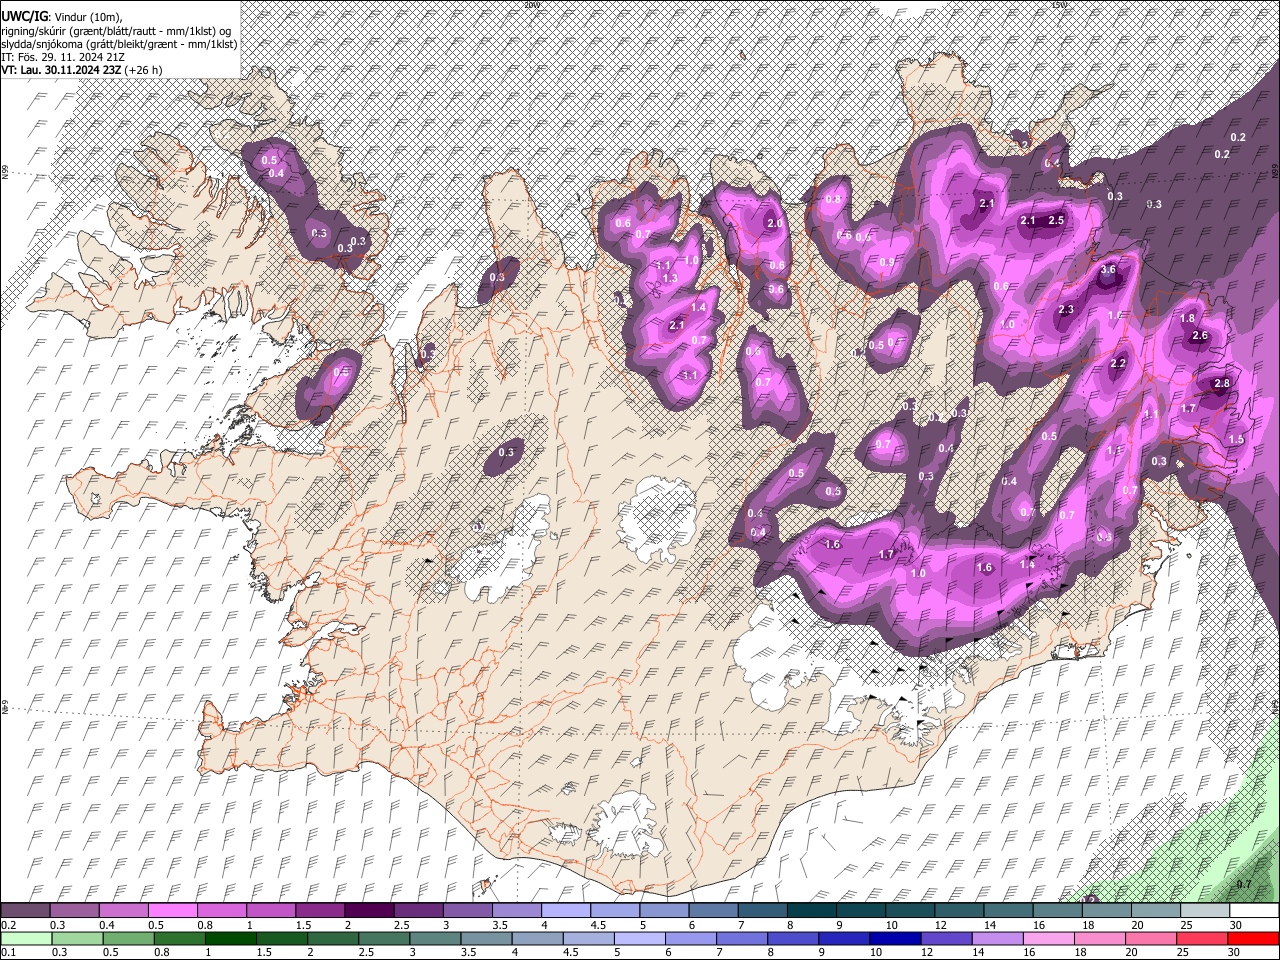Screen dimensions: 1280x960
Task: Click the 2.5 value label on map
Action: pyautogui.click(x=1055, y=220)
